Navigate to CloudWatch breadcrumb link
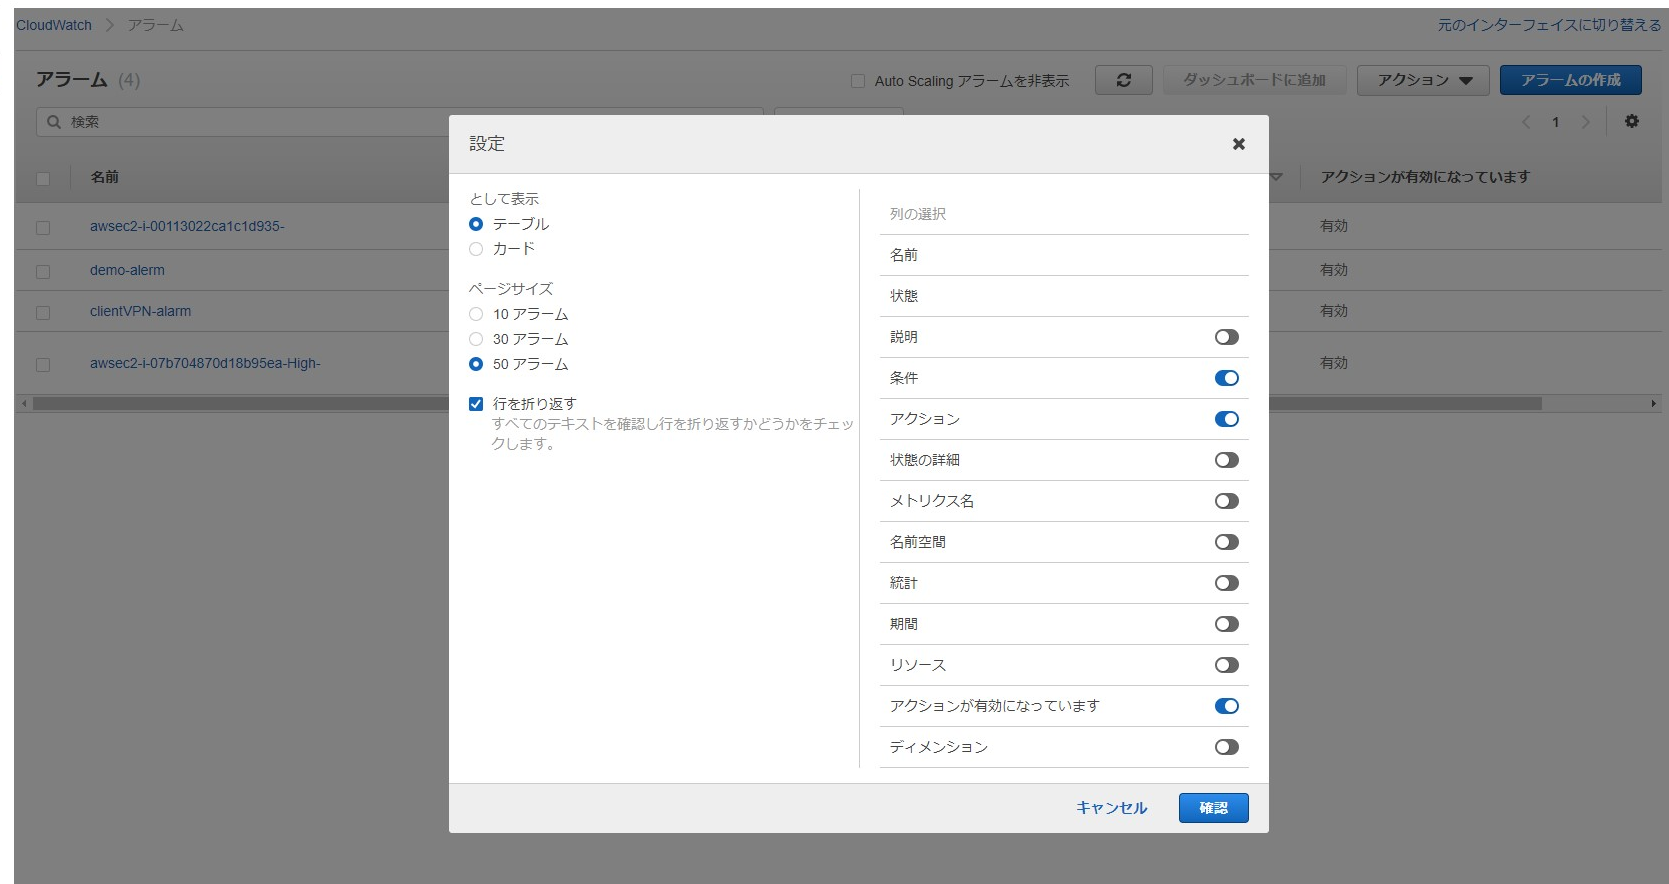 (54, 25)
